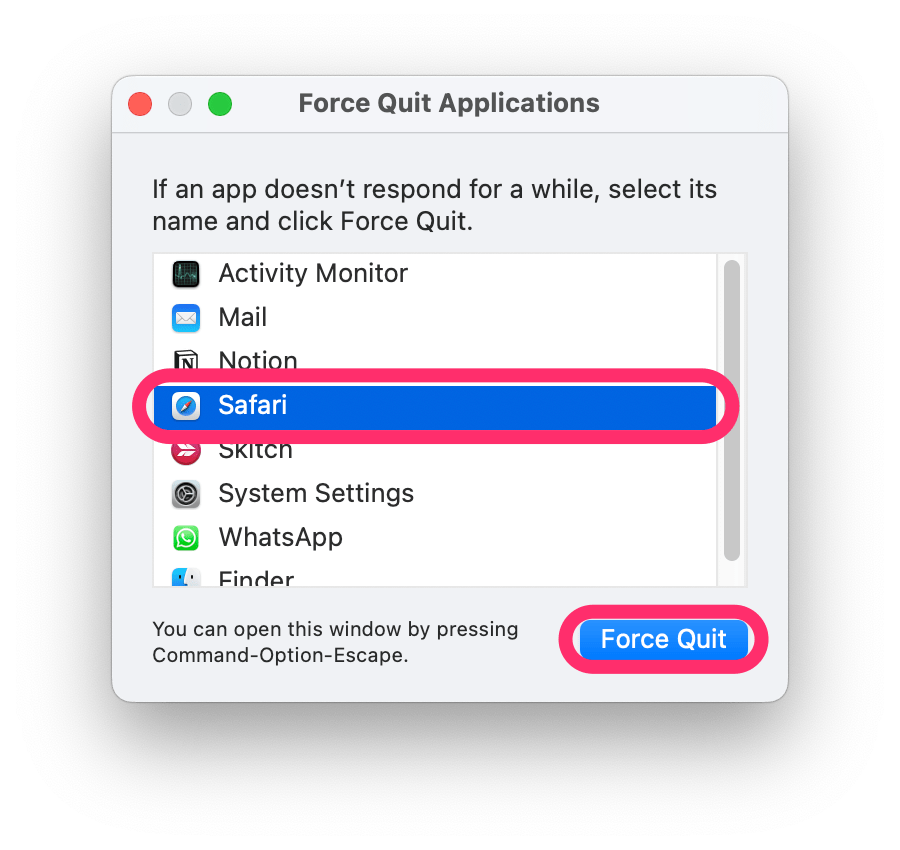900x850 pixels.
Task: Click the Skitch app icon
Action: (x=186, y=451)
